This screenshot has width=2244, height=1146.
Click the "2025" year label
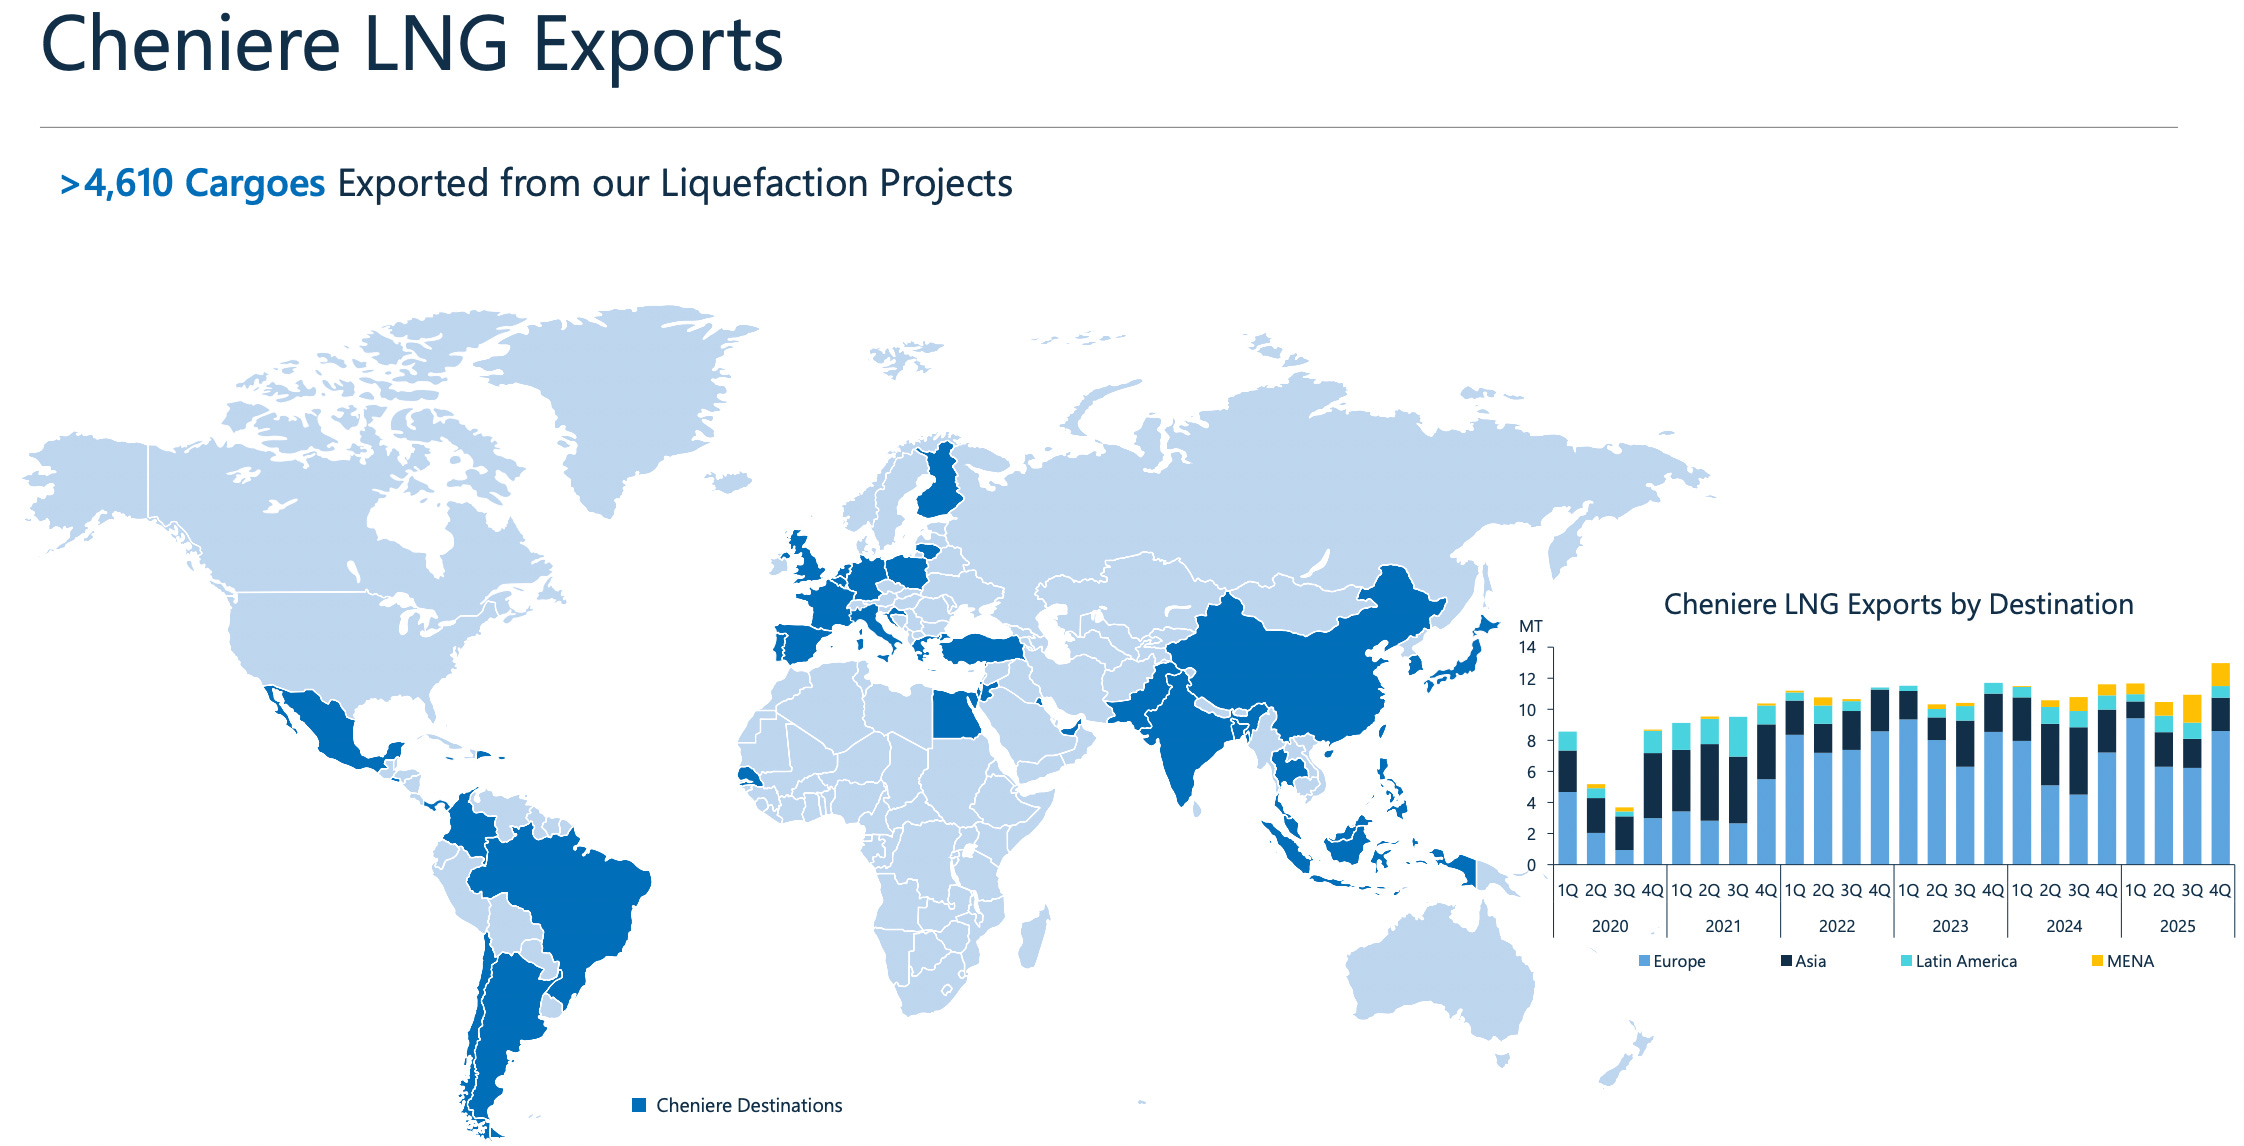2177,926
